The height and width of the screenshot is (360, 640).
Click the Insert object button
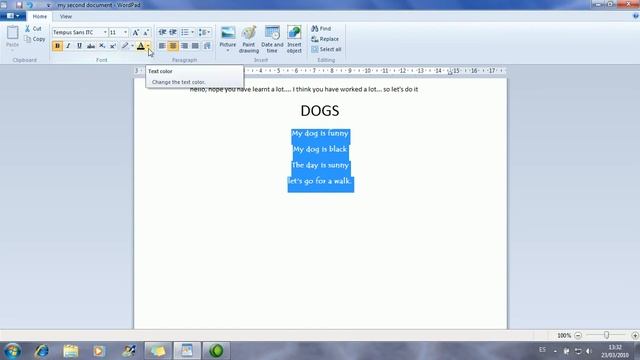click(294, 40)
